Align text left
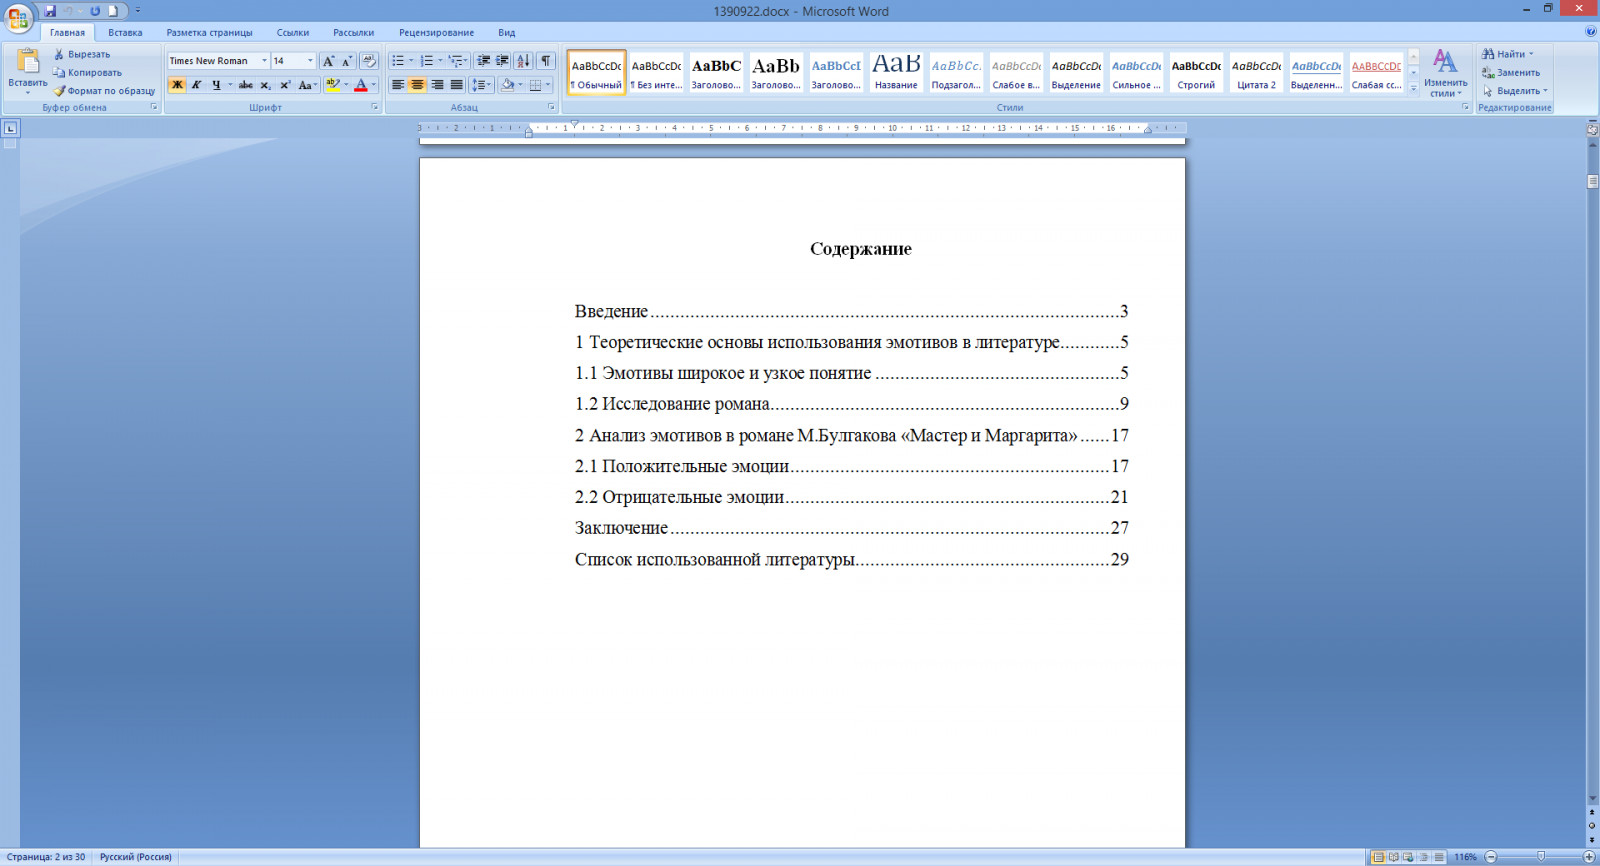Image resolution: width=1600 pixels, height=866 pixels. click(x=398, y=85)
